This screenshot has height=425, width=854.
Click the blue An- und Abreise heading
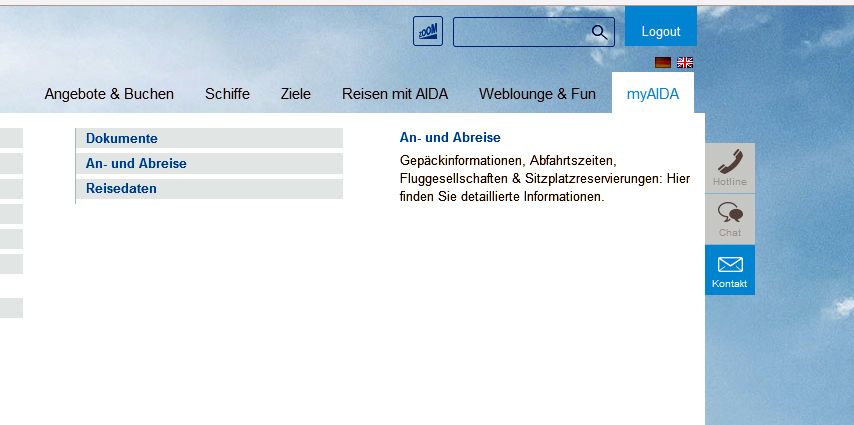pos(450,138)
